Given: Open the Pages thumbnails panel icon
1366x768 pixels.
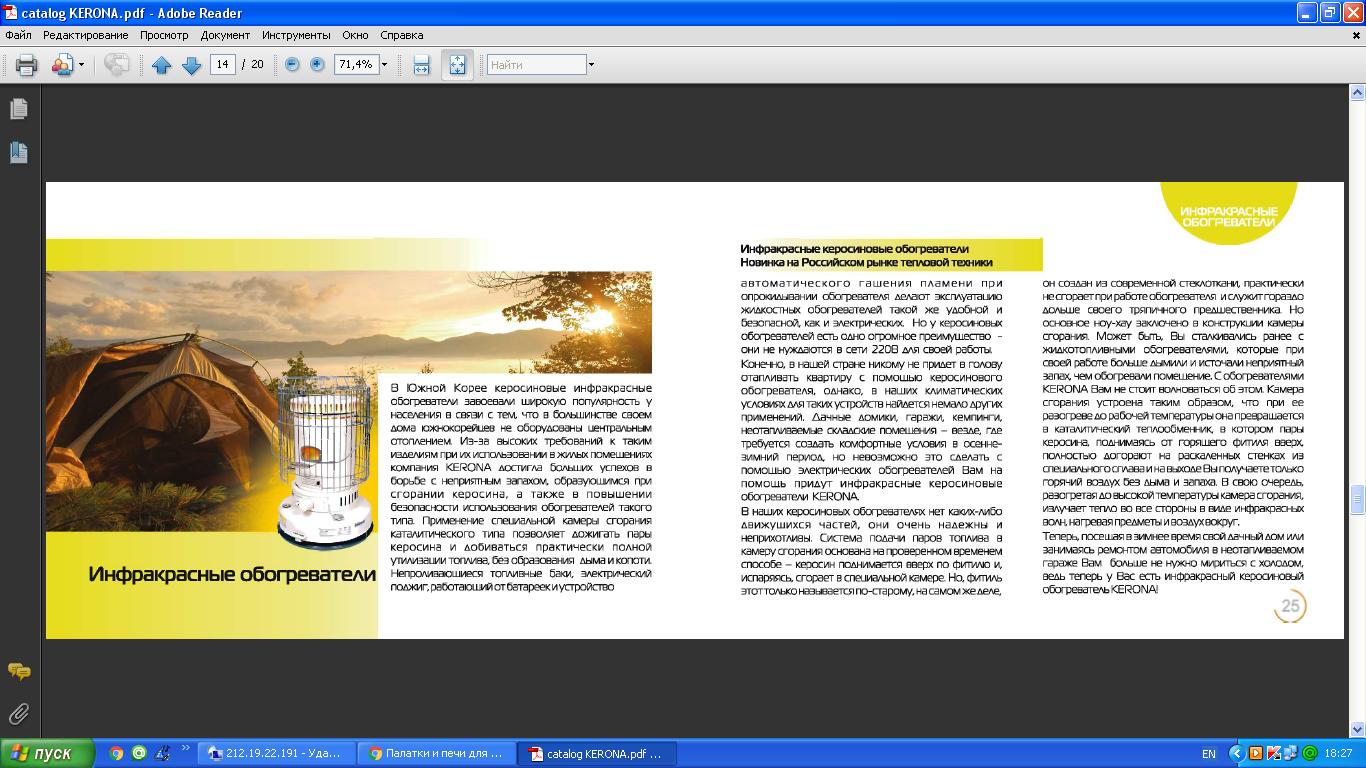Looking at the screenshot, I should 18,109.
